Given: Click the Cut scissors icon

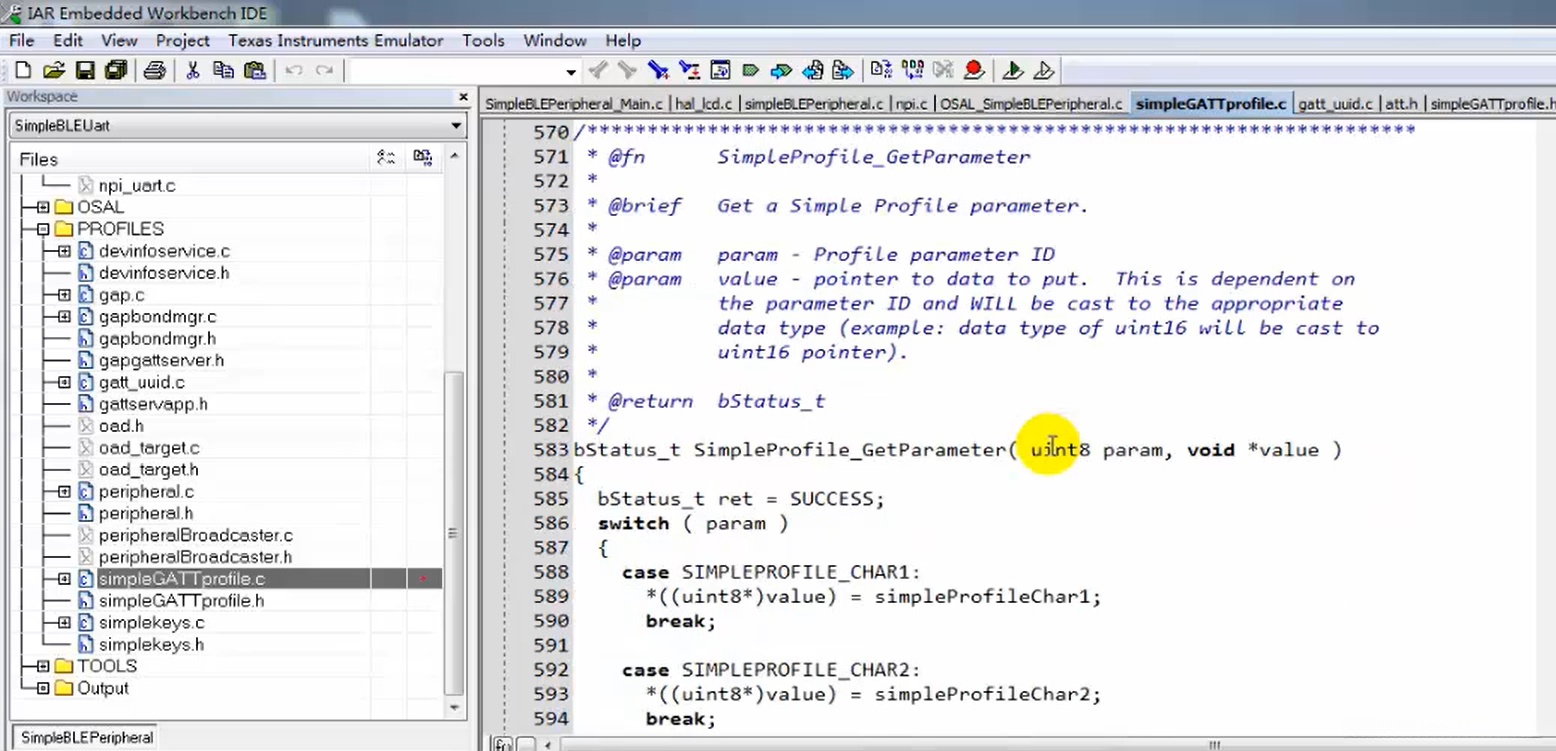Looking at the screenshot, I should (193, 70).
